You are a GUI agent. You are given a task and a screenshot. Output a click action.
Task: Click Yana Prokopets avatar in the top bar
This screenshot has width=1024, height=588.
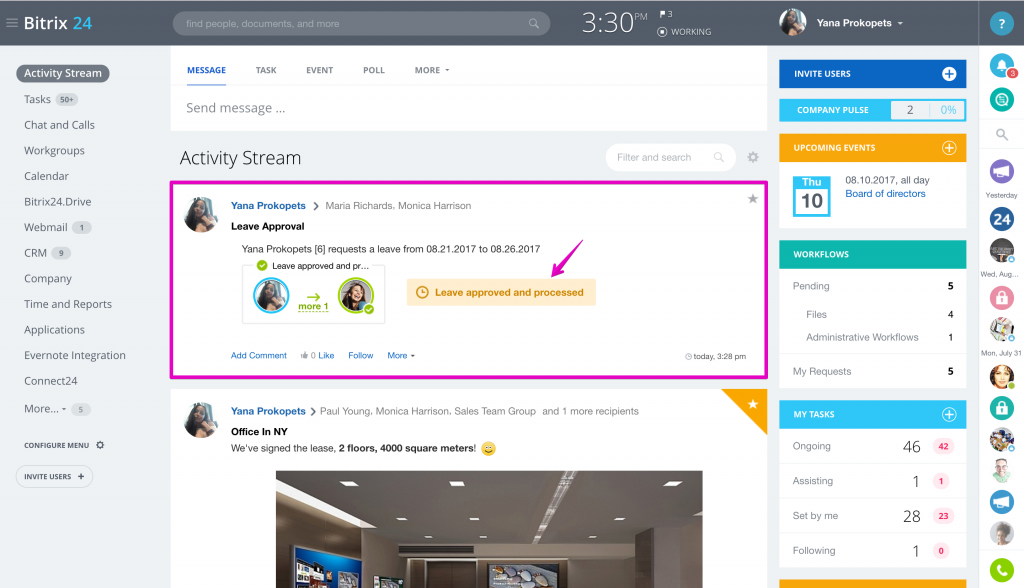click(793, 23)
